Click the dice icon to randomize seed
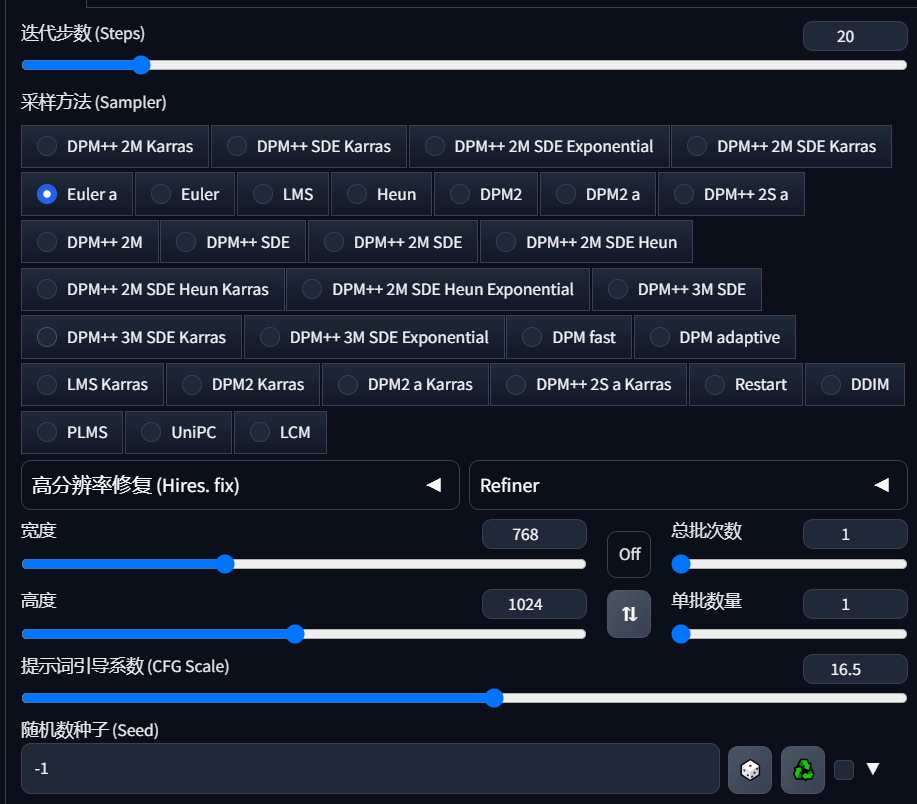The width and height of the screenshot is (917, 804). (749, 769)
